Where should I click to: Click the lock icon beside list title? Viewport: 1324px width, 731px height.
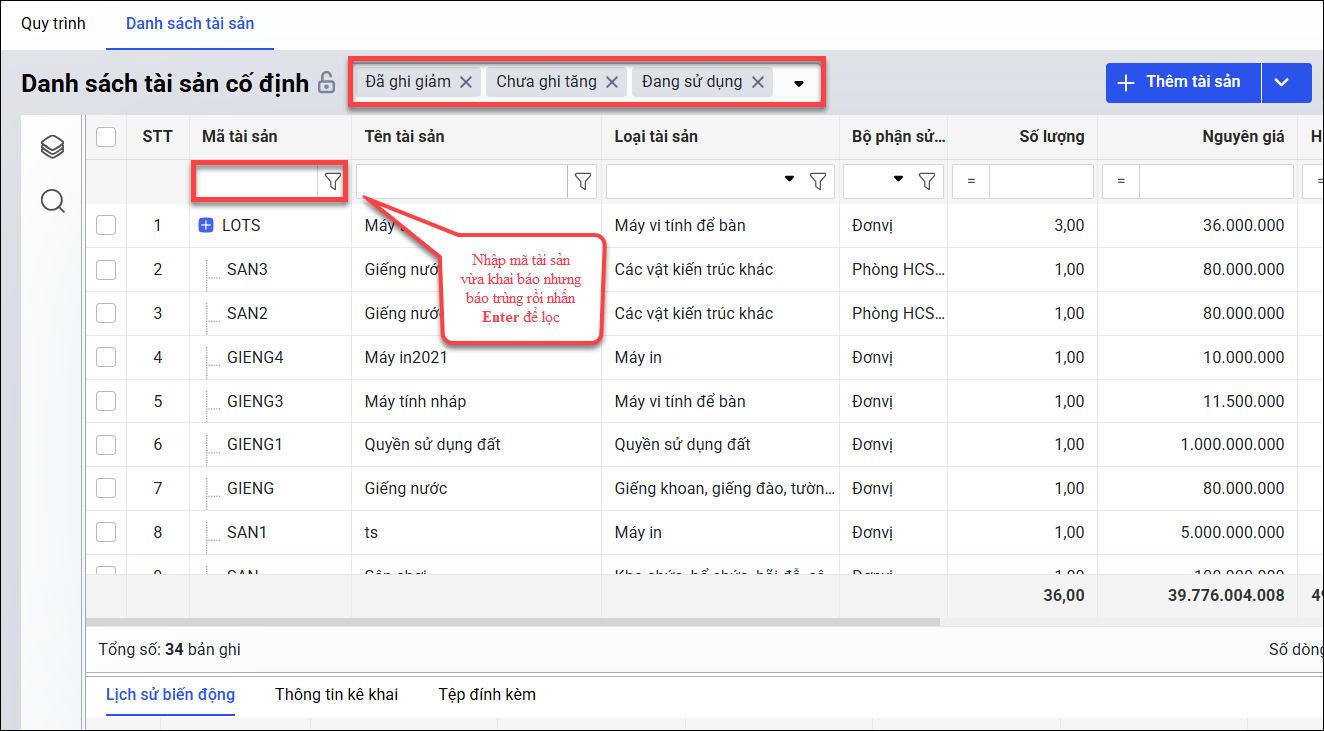(327, 83)
